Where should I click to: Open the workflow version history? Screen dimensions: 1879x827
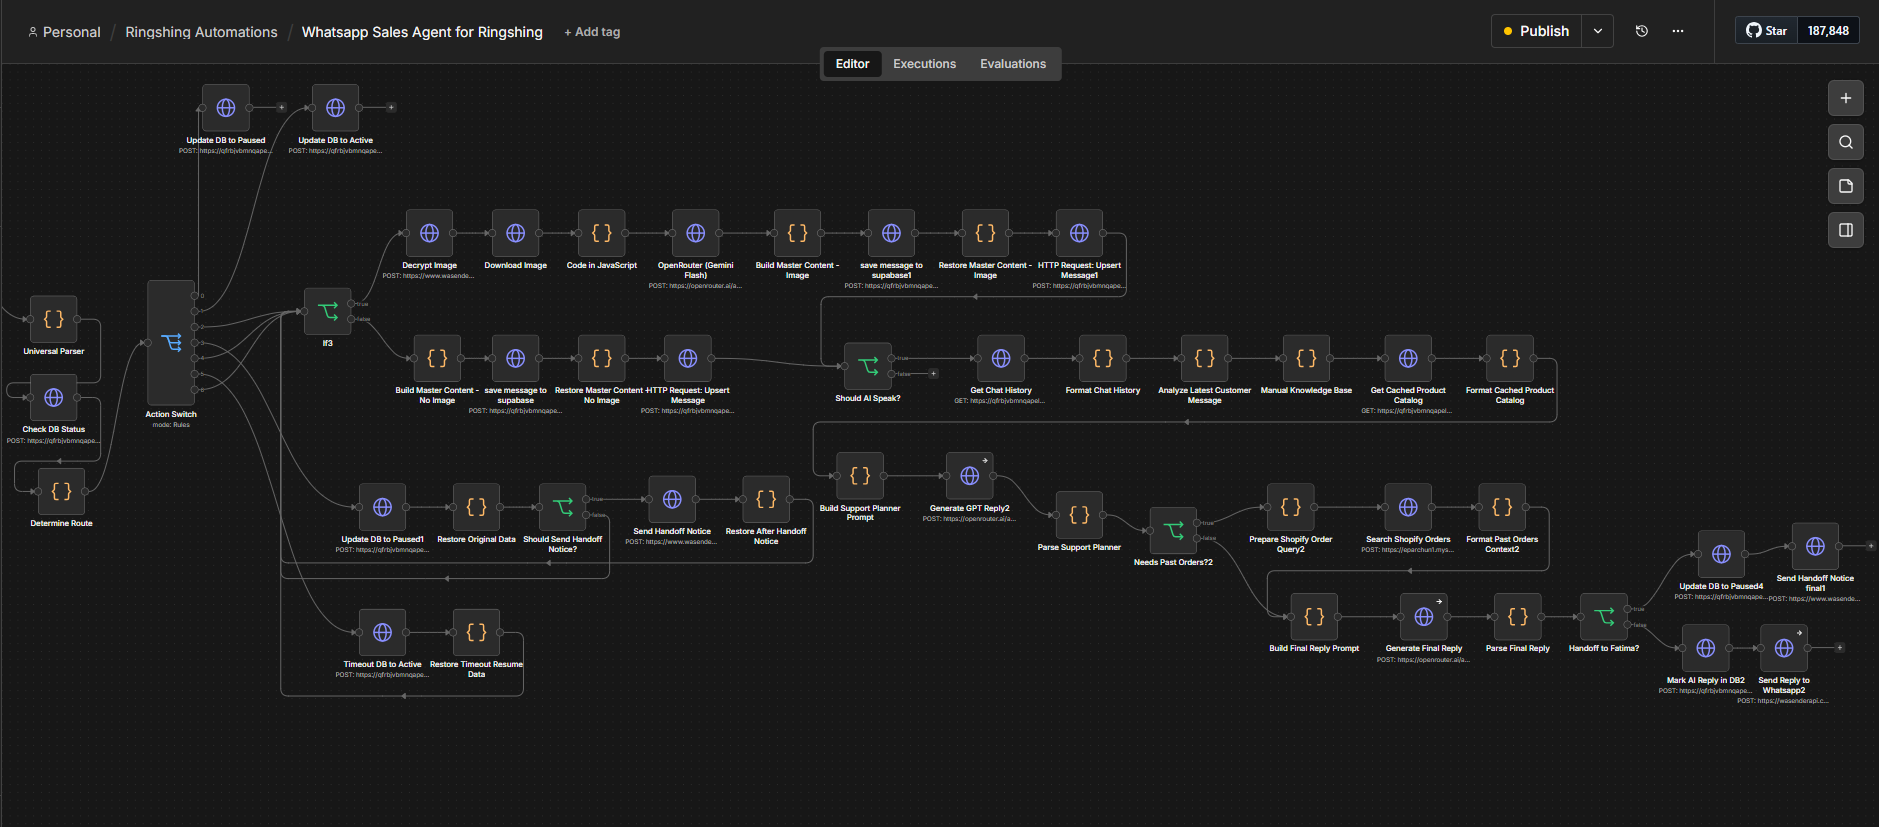(1642, 31)
